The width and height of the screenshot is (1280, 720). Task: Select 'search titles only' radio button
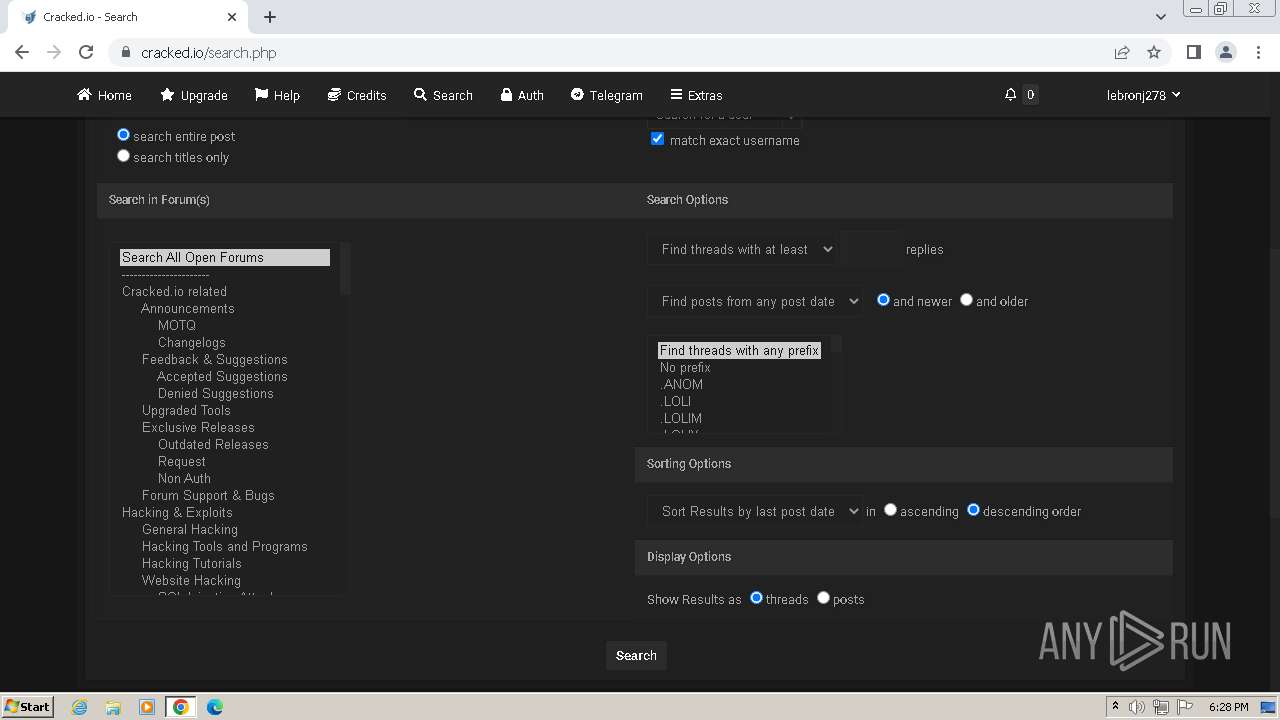click(124, 156)
